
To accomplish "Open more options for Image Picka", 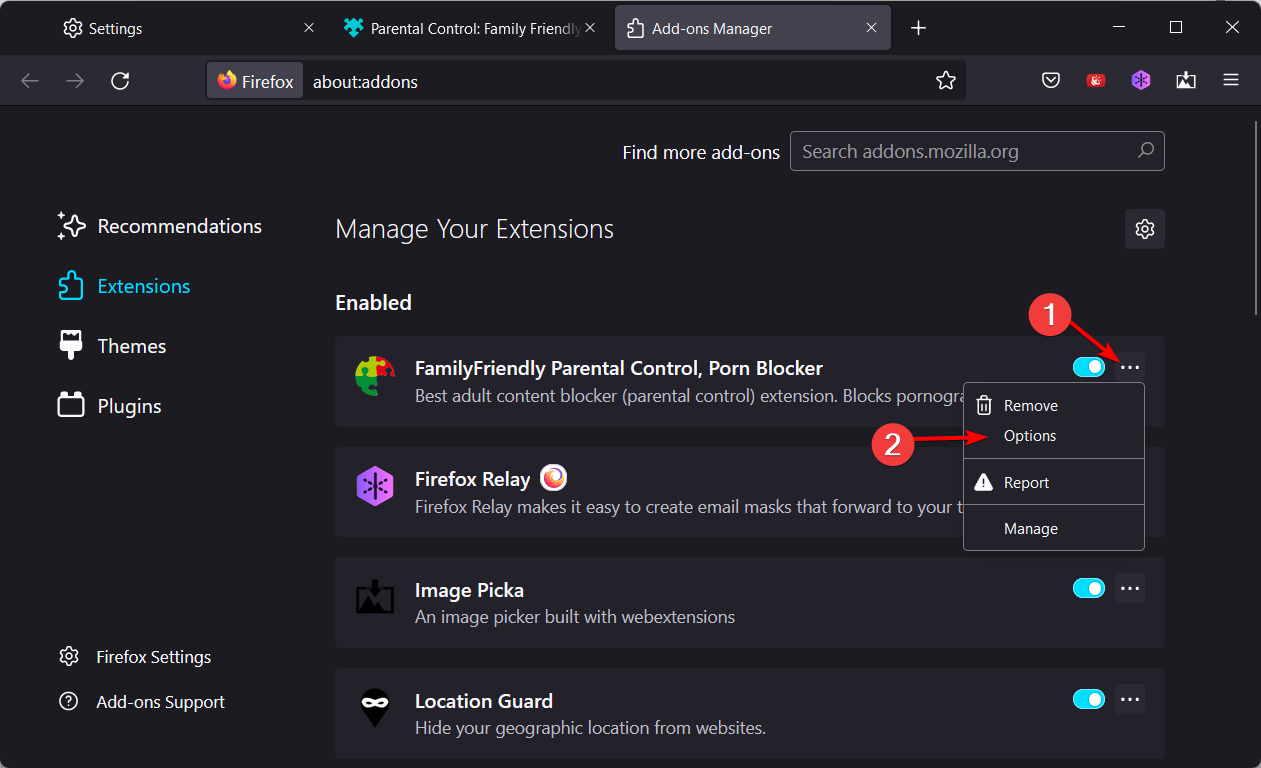I will coord(1130,588).
